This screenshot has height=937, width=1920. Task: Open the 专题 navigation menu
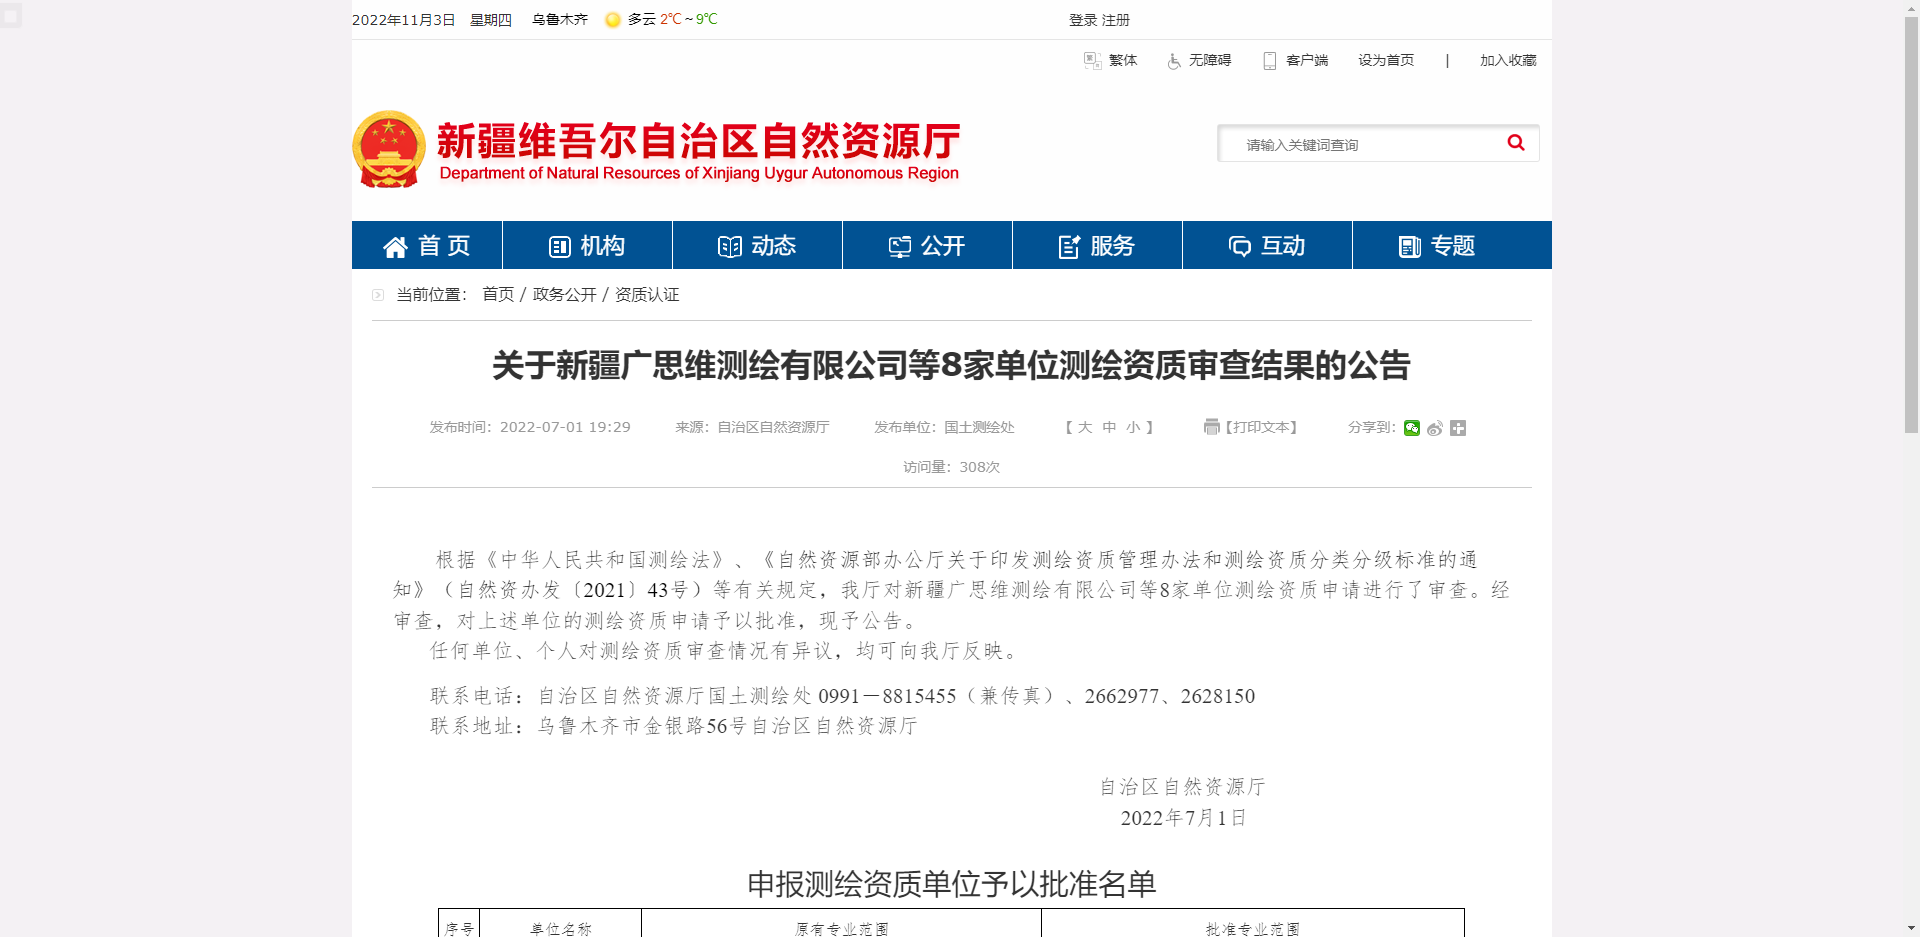1451,245
